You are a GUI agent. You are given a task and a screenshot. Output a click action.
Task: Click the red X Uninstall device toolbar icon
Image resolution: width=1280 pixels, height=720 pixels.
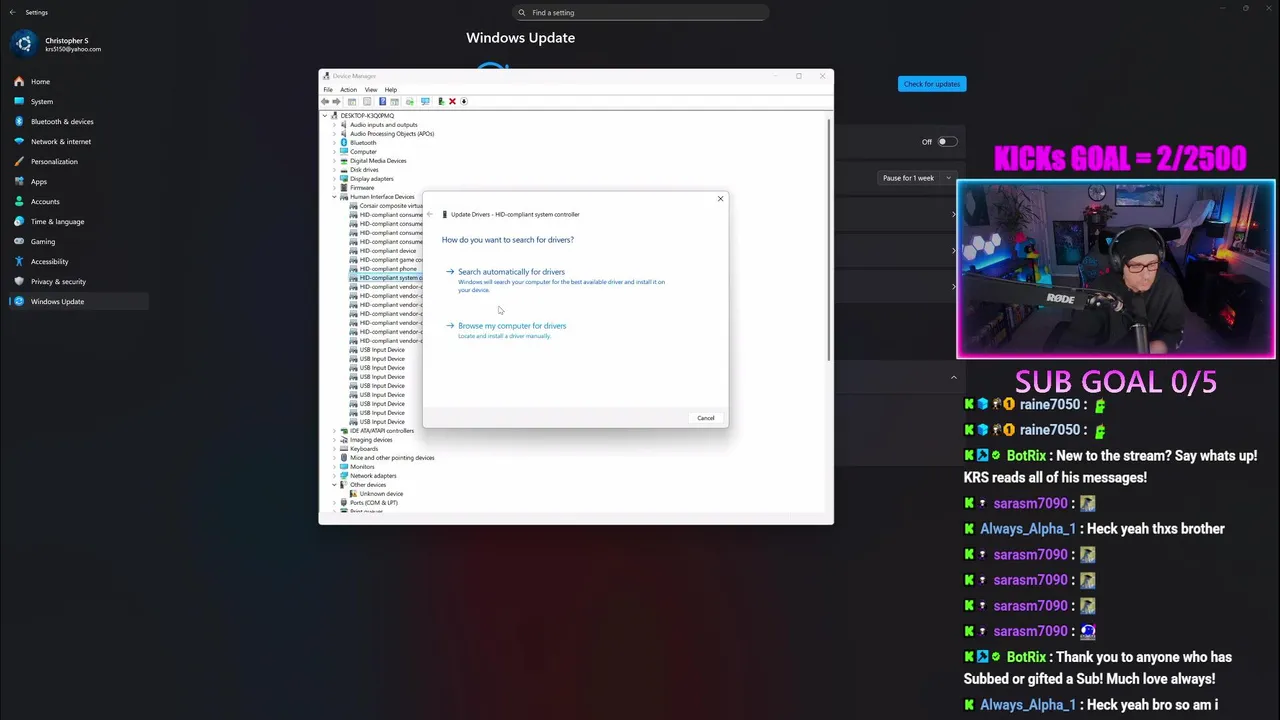click(x=452, y=101)
